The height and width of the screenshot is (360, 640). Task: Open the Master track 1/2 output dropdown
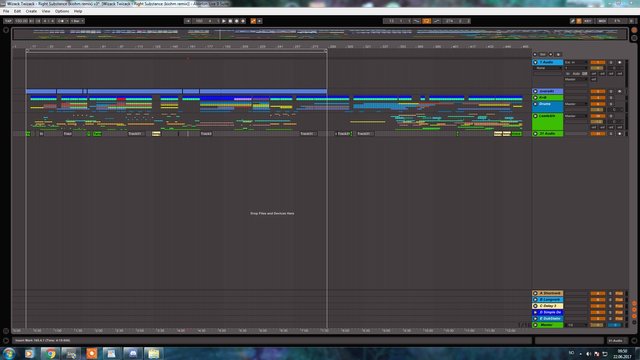click(578, 325)
